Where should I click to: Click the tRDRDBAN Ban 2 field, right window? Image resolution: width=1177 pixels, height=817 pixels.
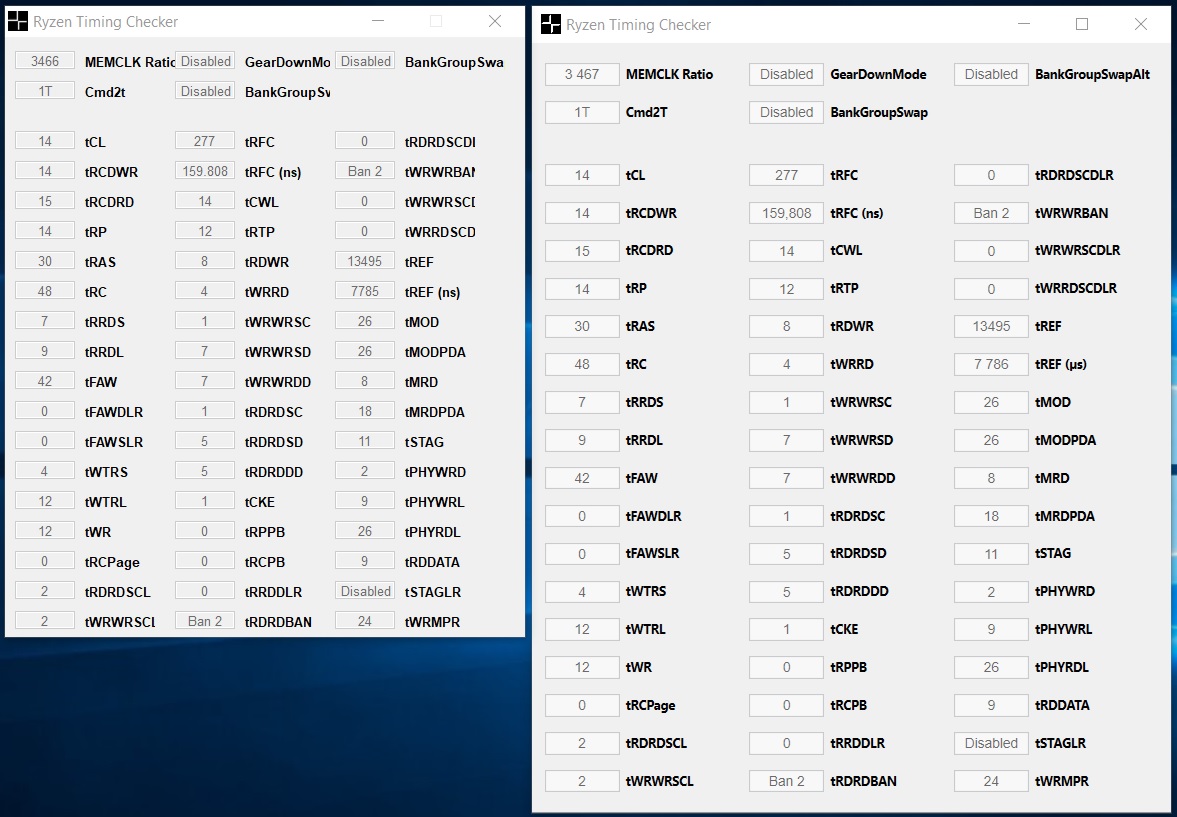786,781
